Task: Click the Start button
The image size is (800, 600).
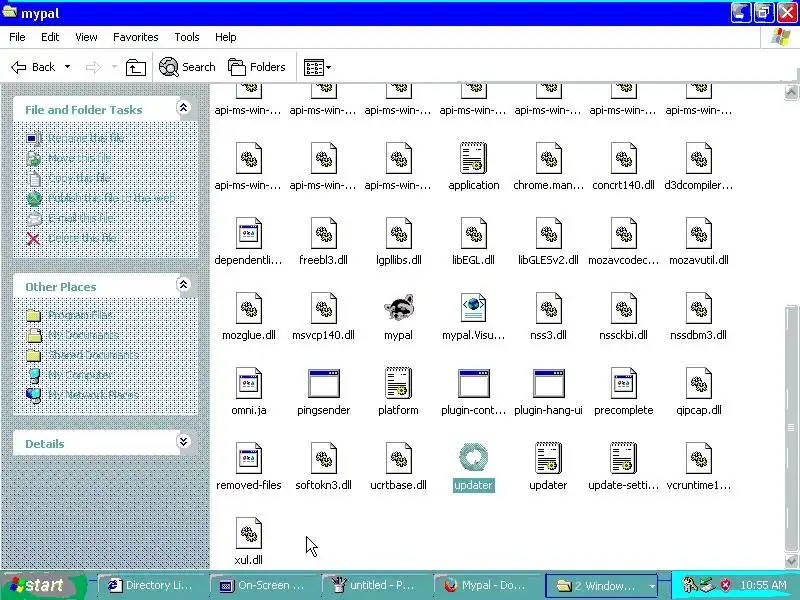Action: 42,585
